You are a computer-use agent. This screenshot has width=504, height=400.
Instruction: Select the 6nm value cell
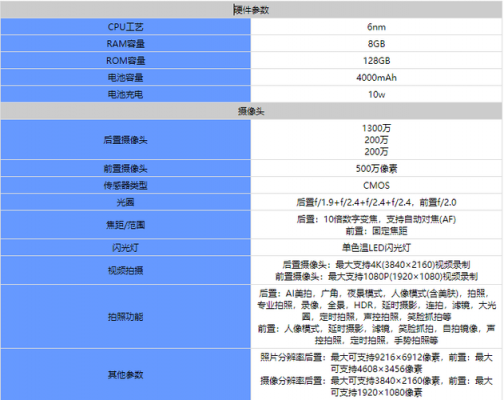pyautogui.click(x=376, y=27)
